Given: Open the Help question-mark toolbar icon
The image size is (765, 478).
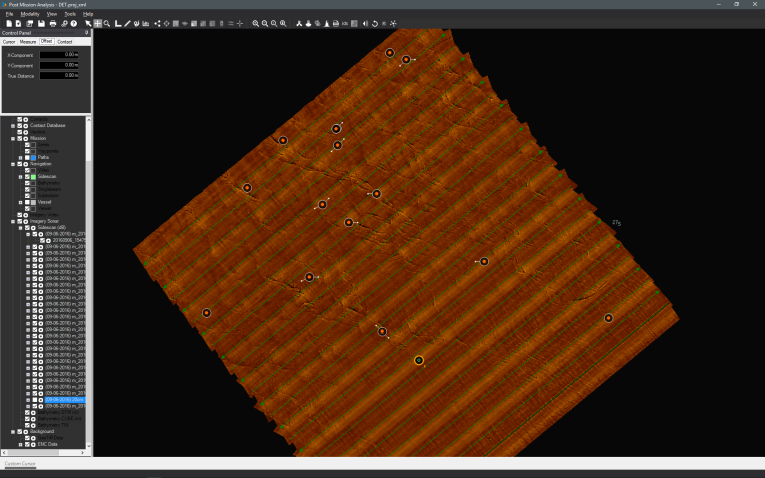Looking at the screenshot, I should [74, 23].
